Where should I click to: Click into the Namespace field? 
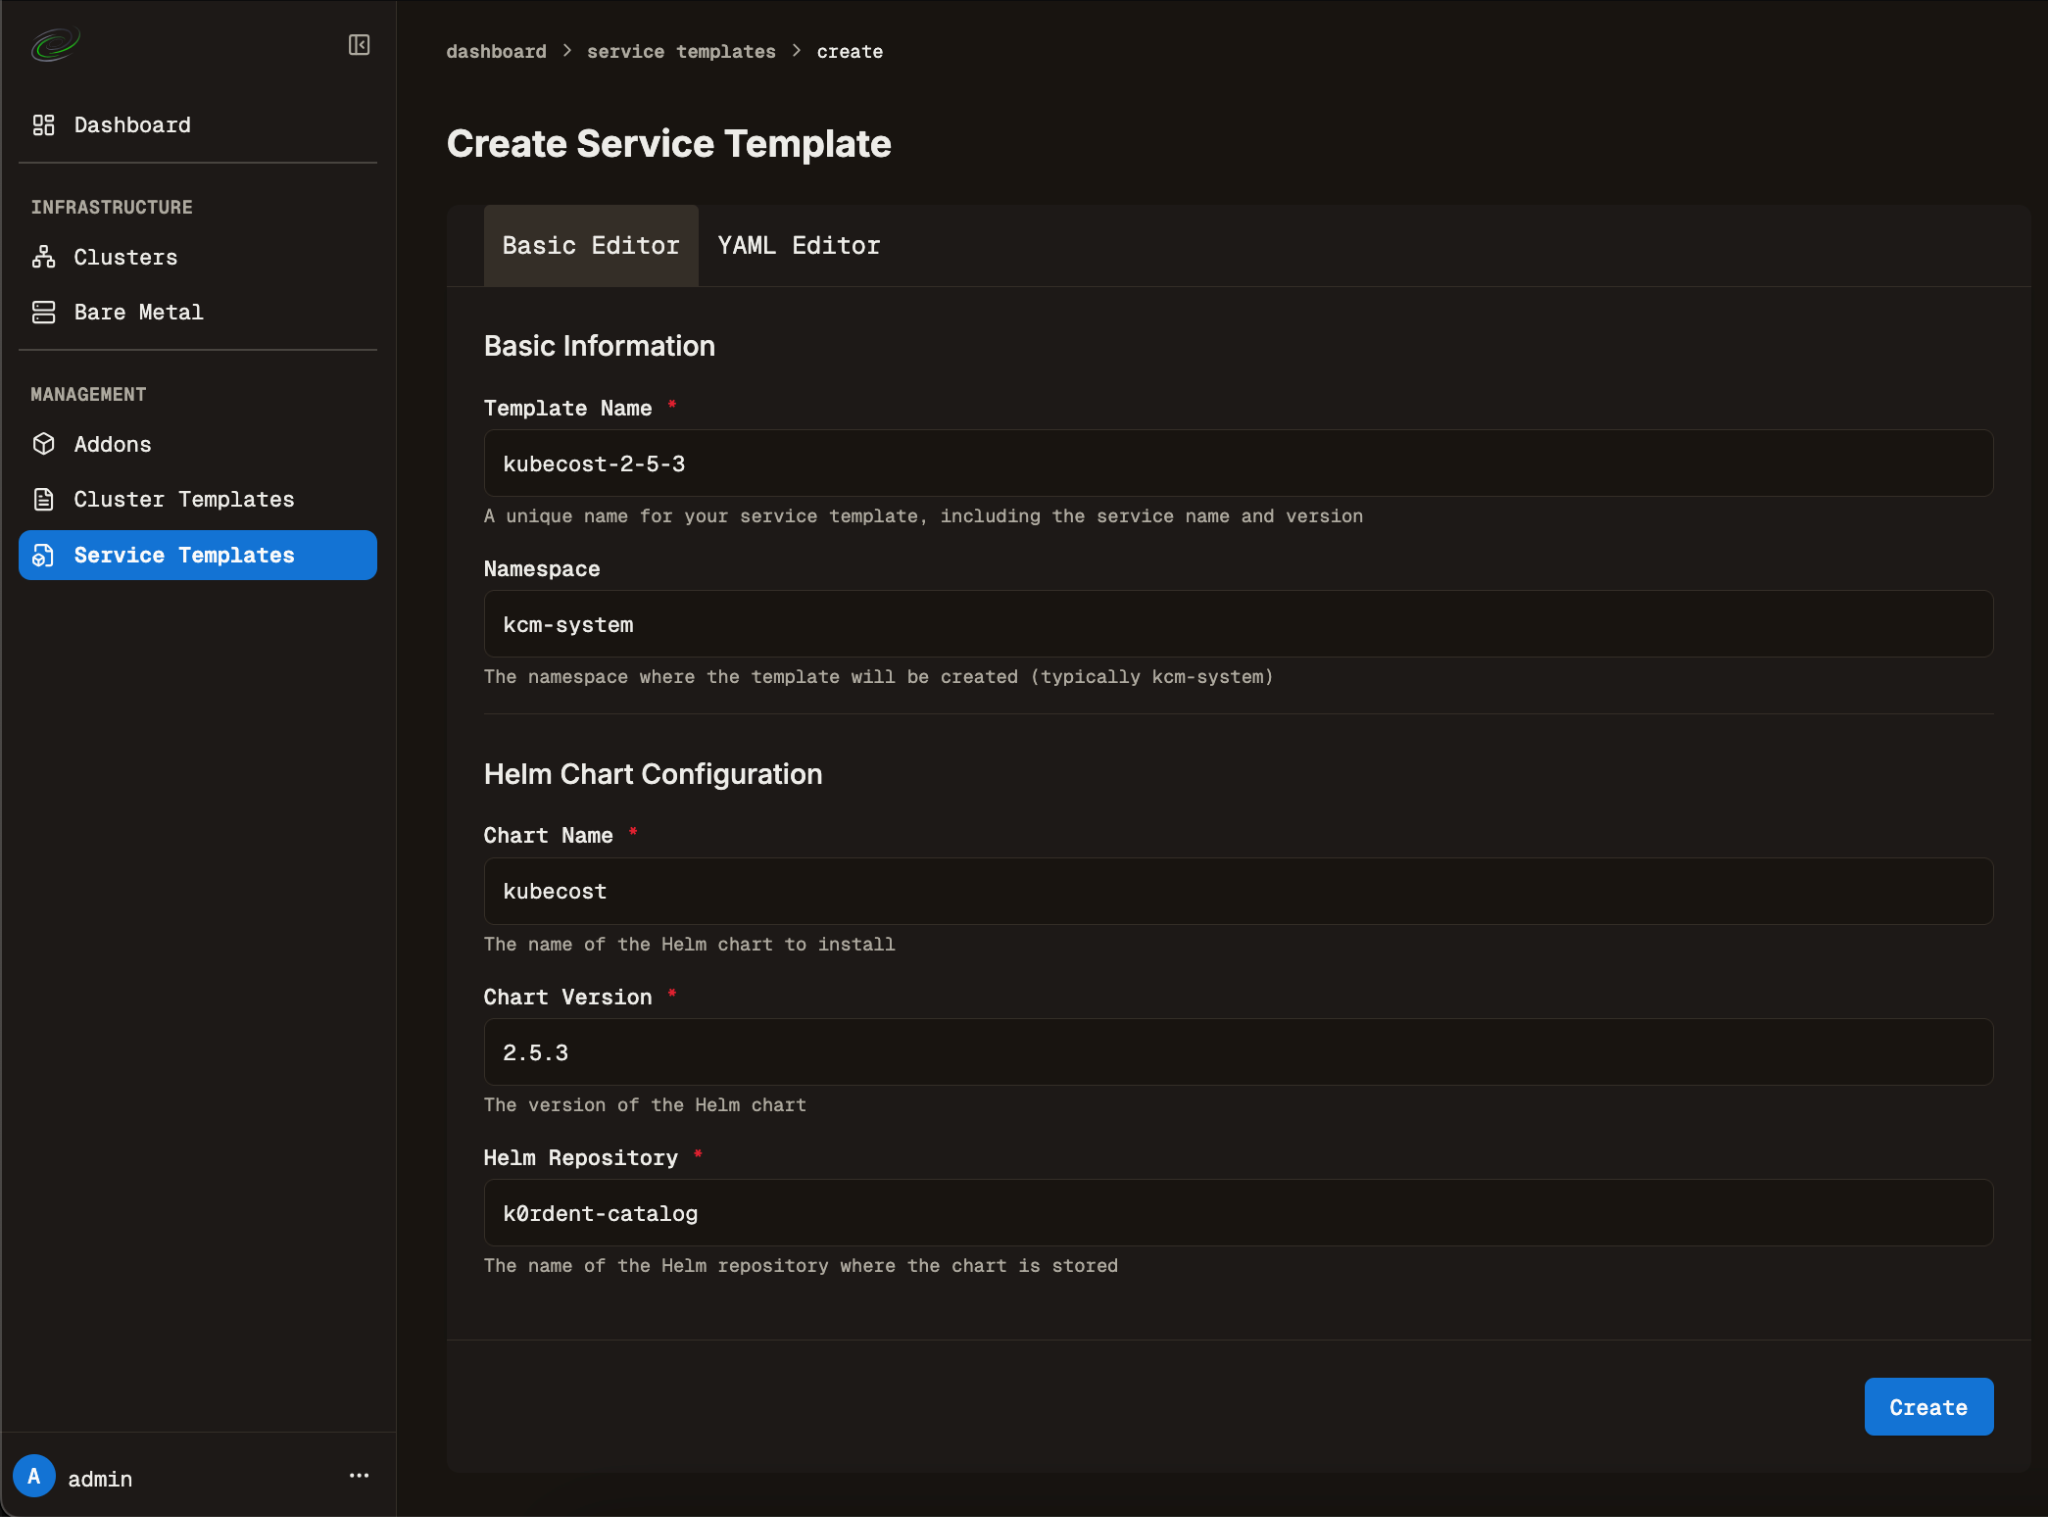pos(1237,624)
